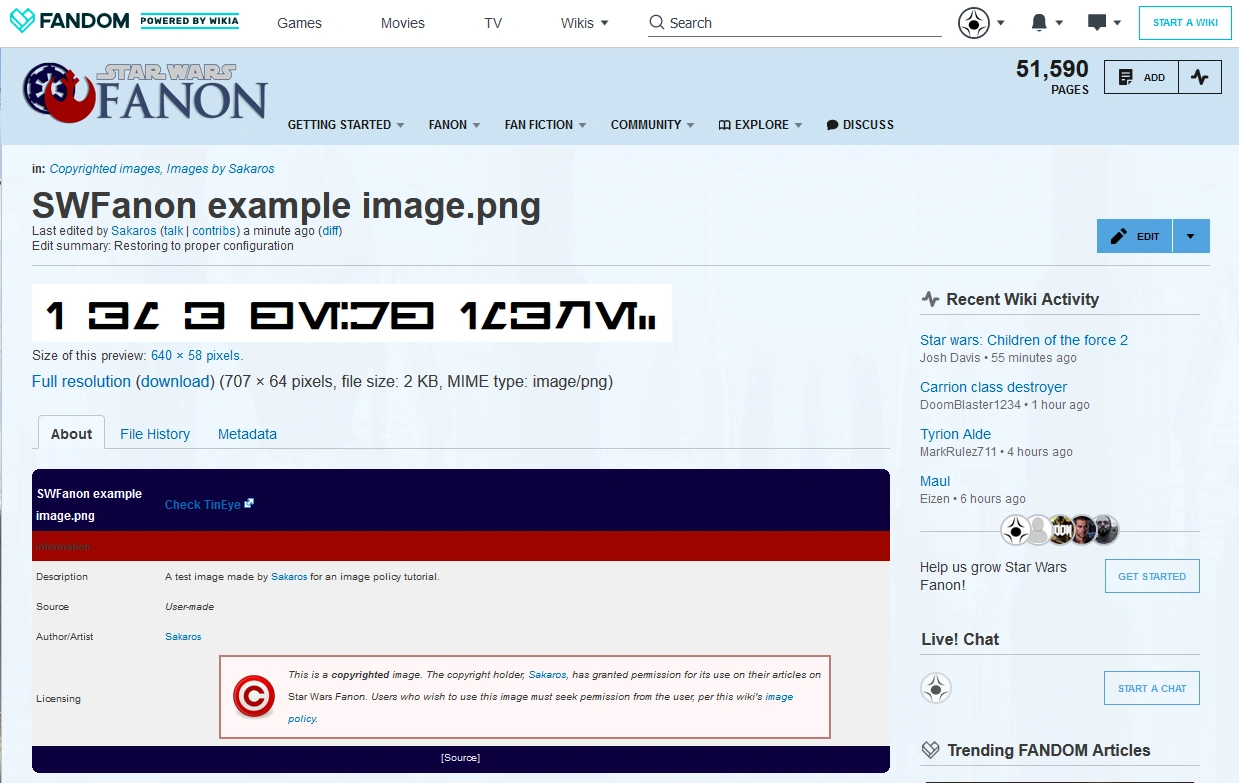Open the Edit button dropdown arrow
Viewport: 1239px width, 783px height.
pyautogui.click(x=1190, y=236)
